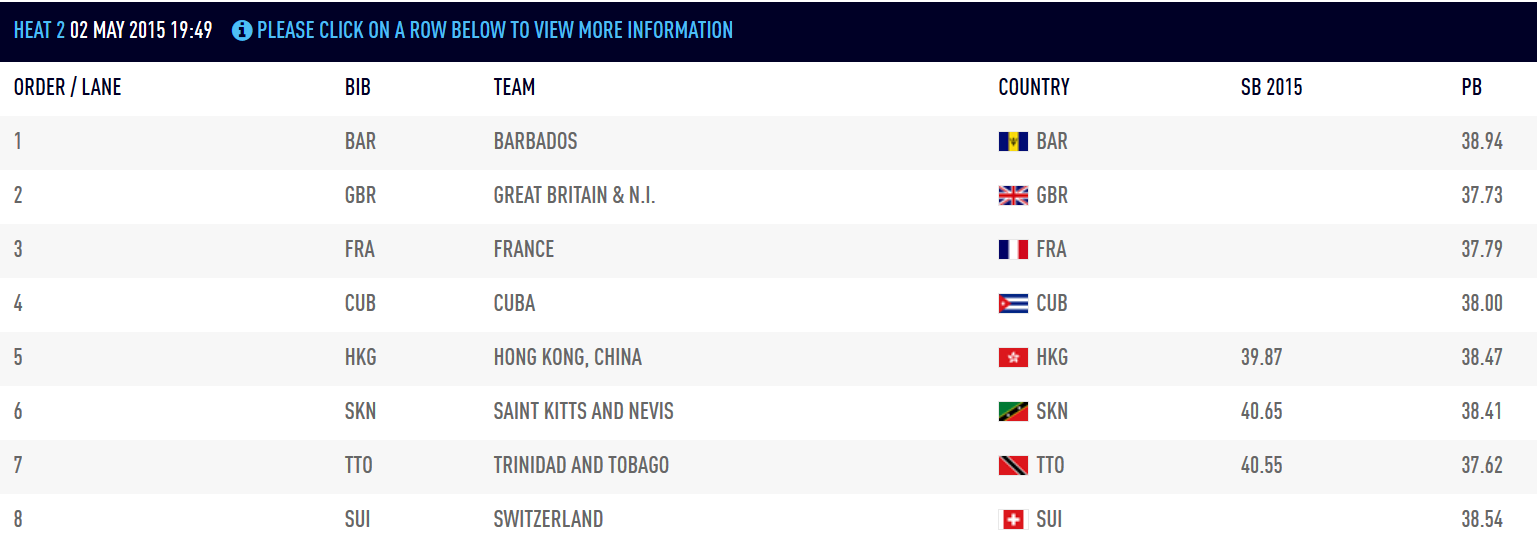Open the Heat 2 link
Image resolution: width=1537 pixels, height=544 pixels.
(x=39, y=30)
